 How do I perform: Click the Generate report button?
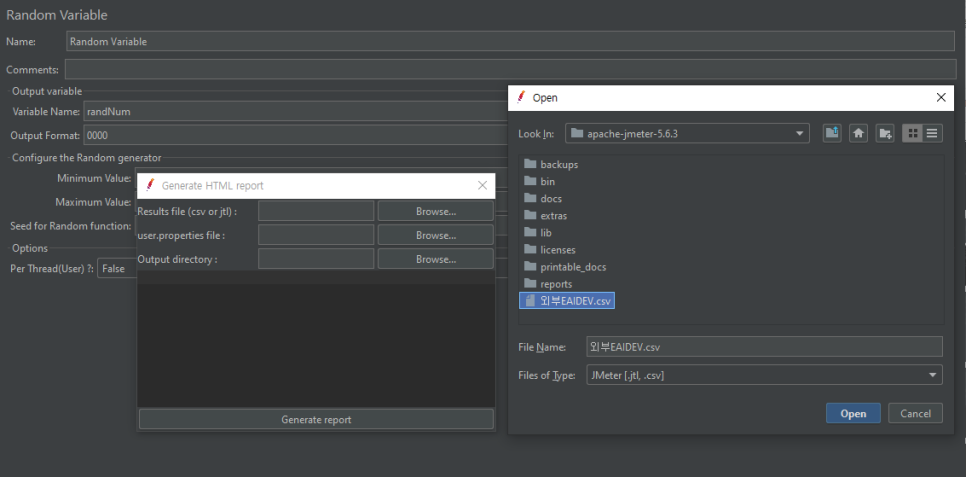coord(316,420)
